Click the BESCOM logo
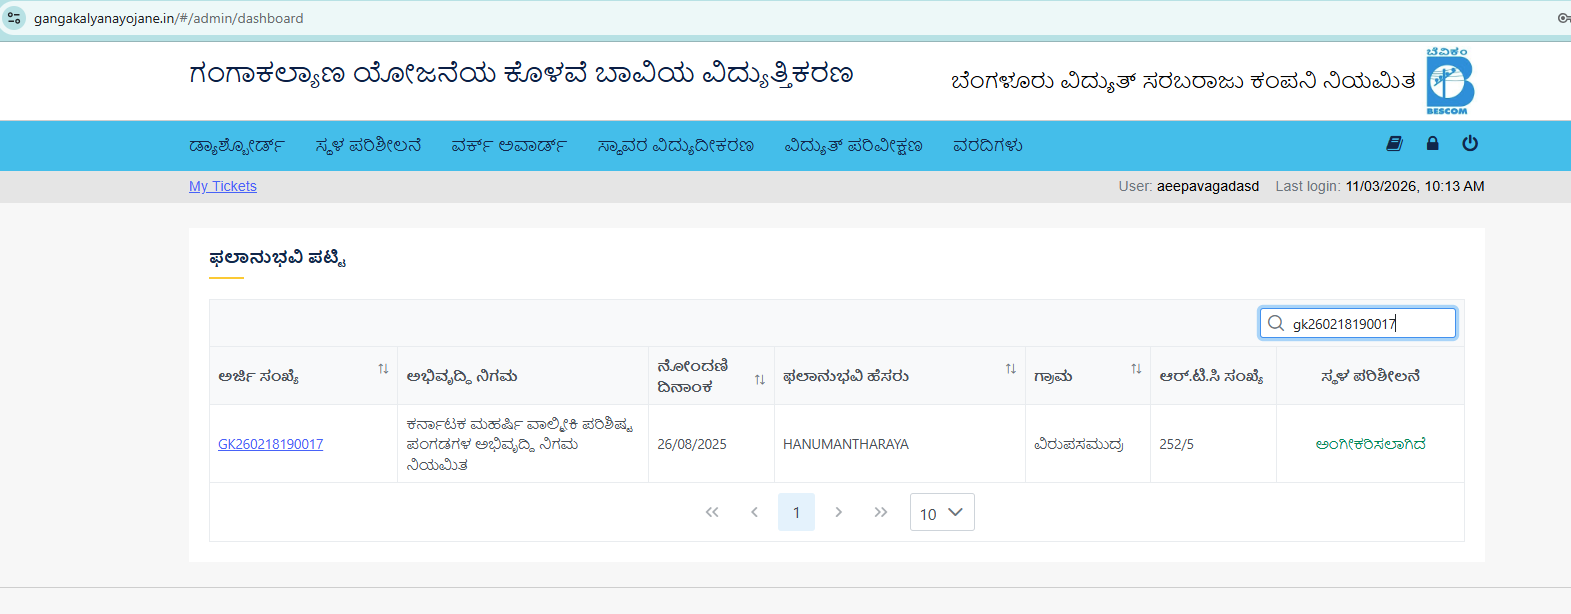The image size is (1571, 614). [x=1449, y=81]
